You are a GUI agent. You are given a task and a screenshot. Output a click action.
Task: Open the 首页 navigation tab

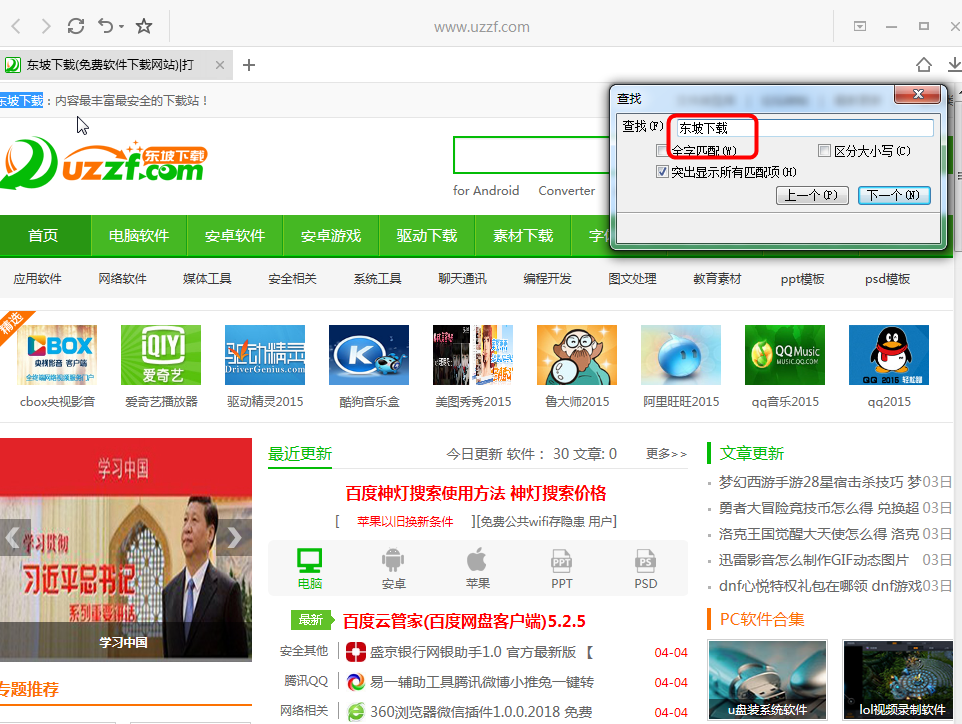pyautogui.click(x=44, y=236)
